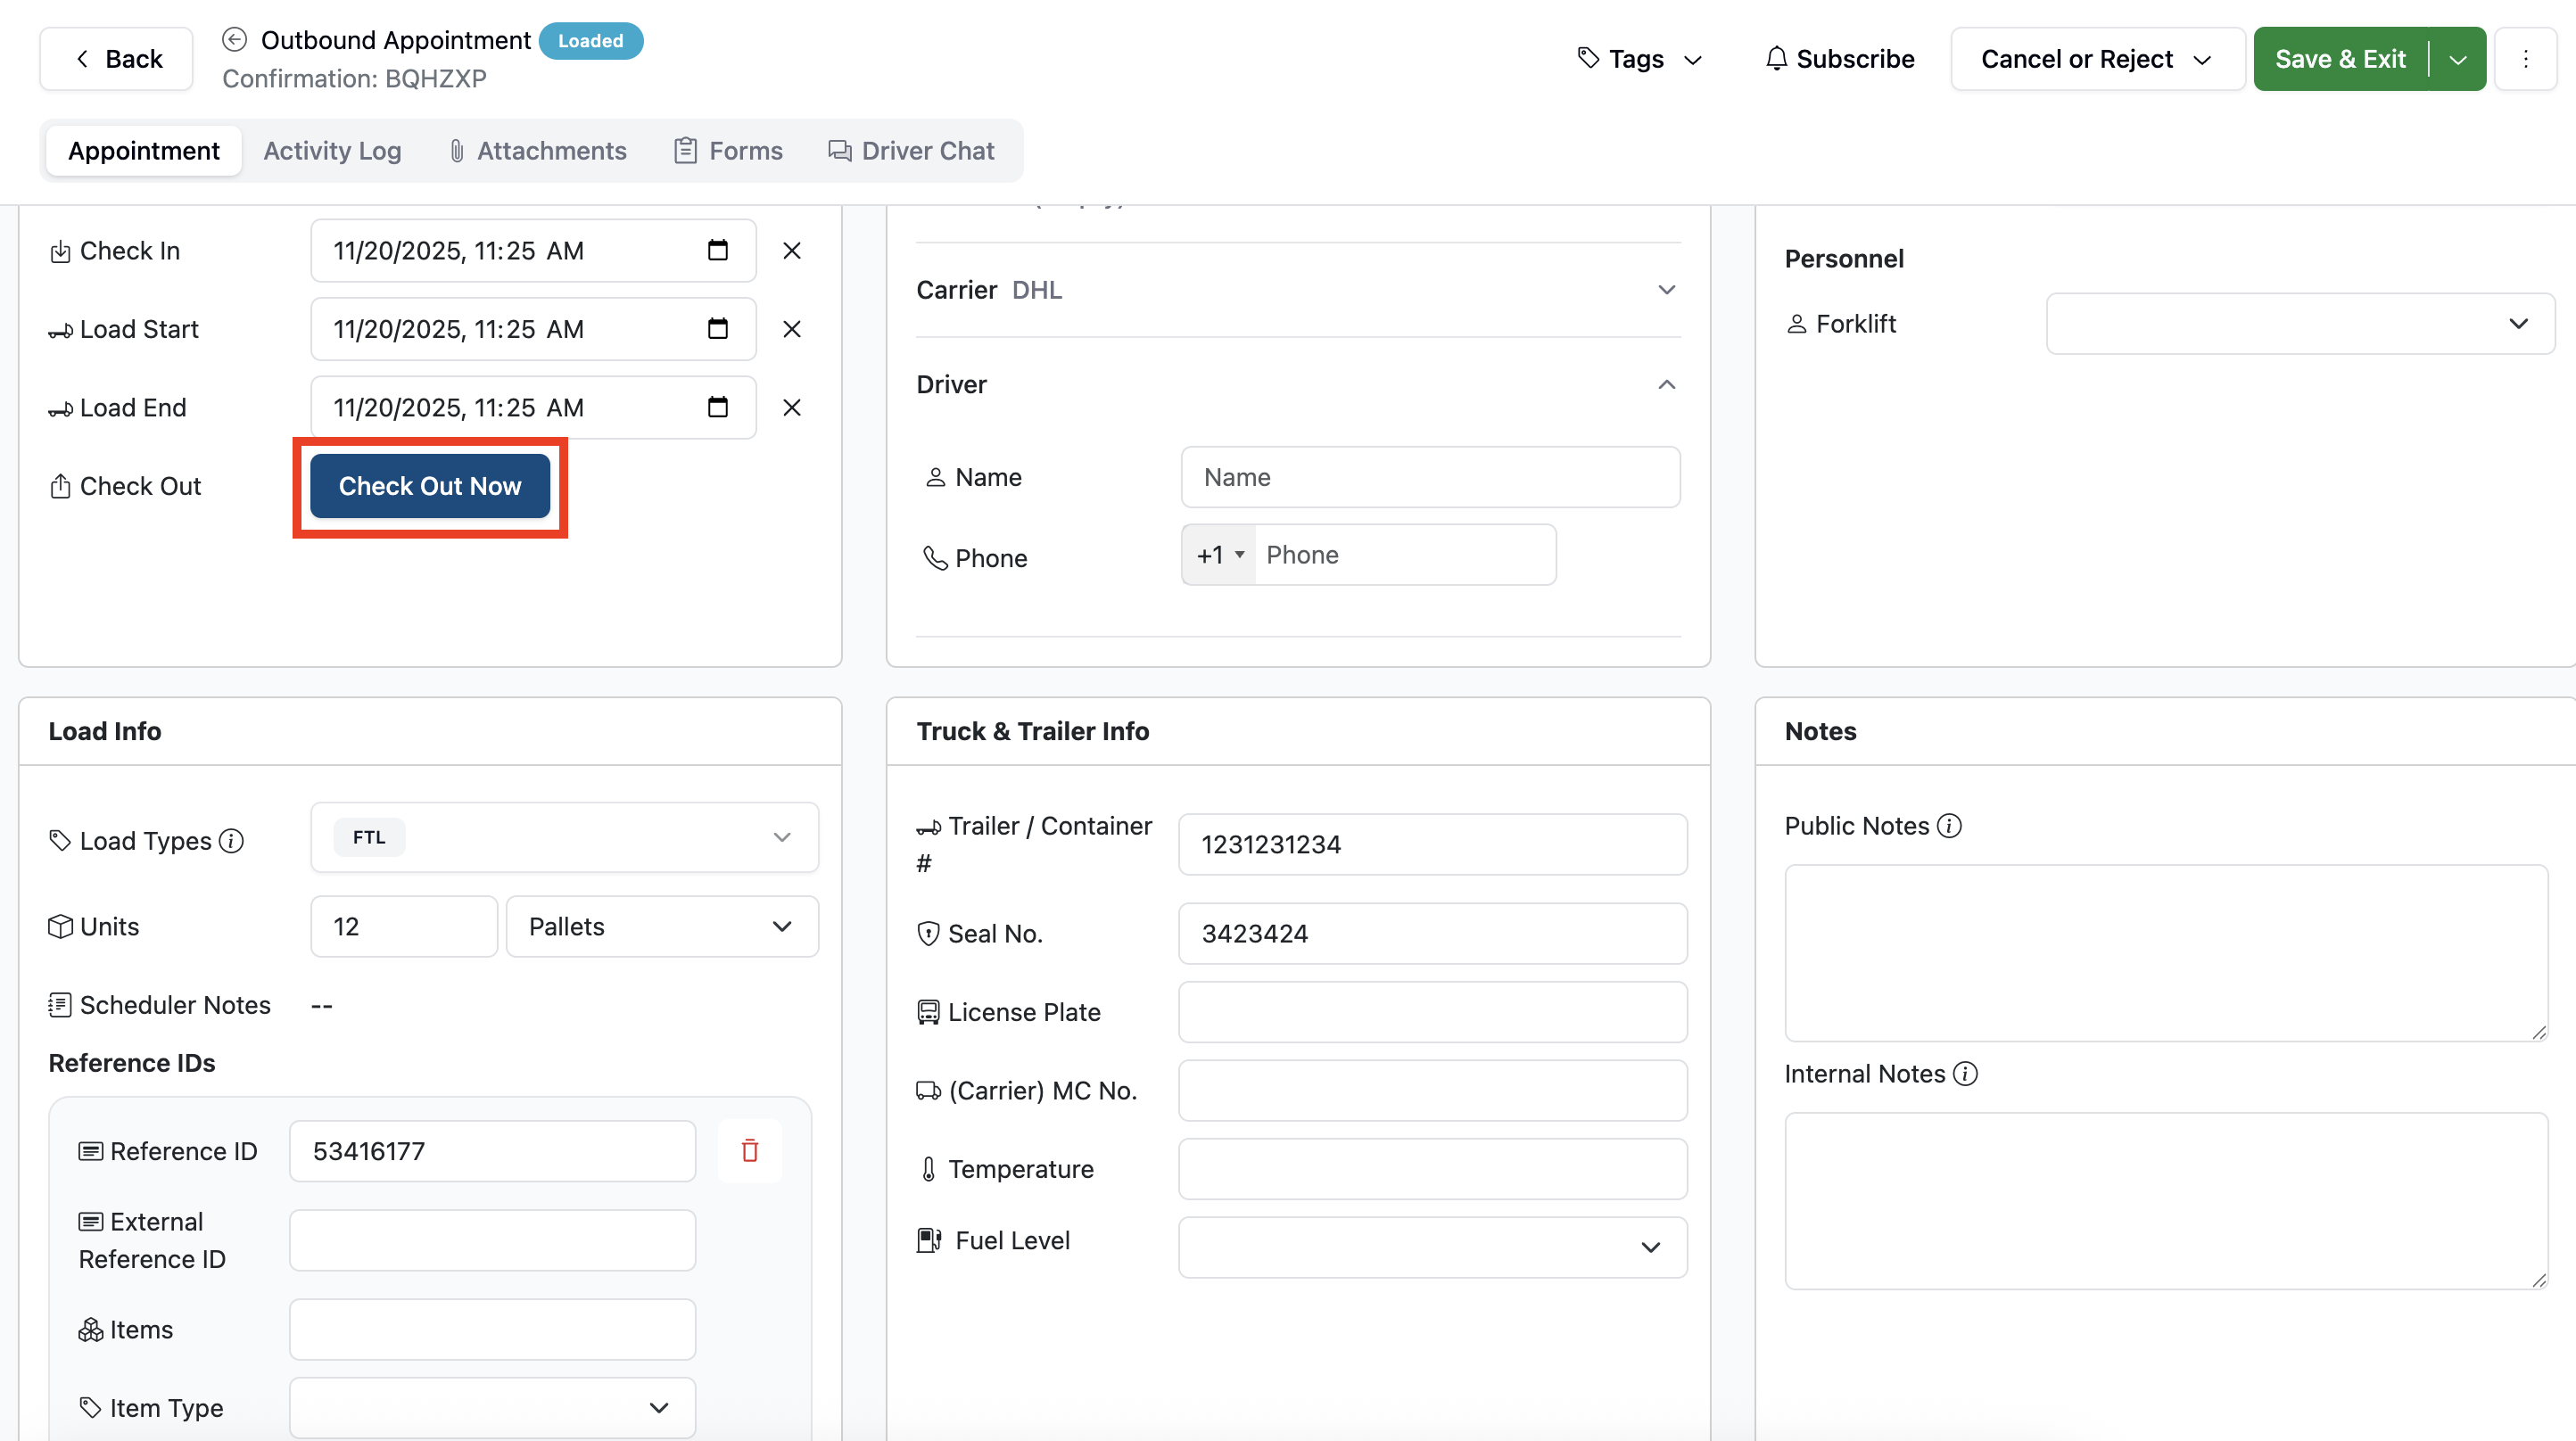Screen dimensions: 2576x1441
Task: Open the Load Types dropdown
Action: [x=564, y=837]
